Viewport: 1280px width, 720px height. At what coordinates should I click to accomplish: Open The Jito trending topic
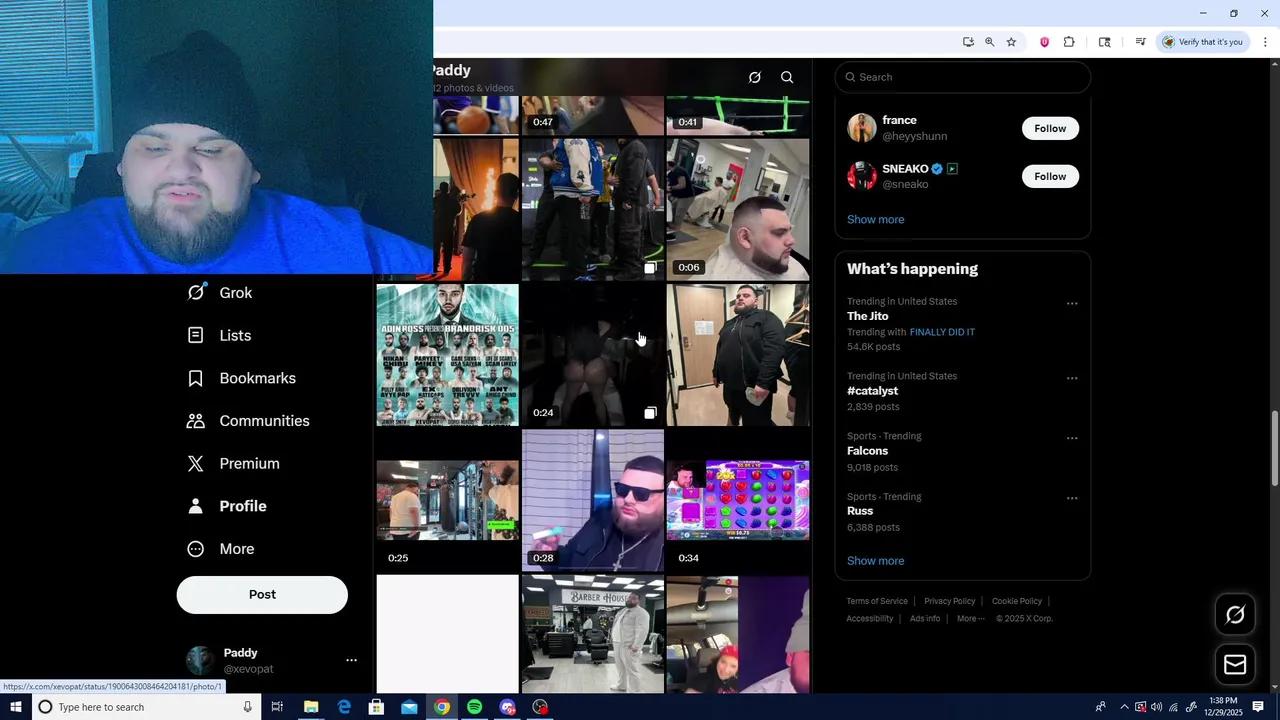coord(868,316)
